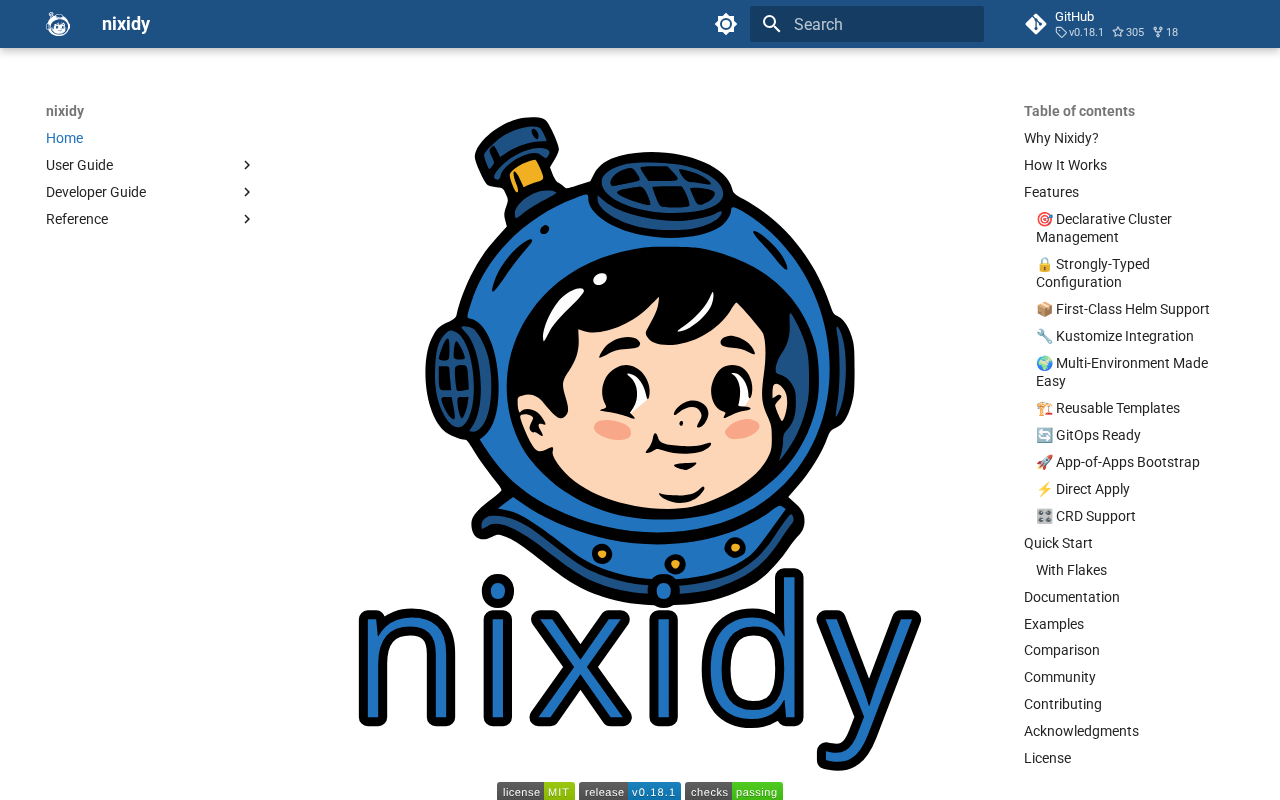Image resolution: width=1280 pixels, height=800 pixels.
Task: Click the Table of contents heading
Action: coord(1079,111)
